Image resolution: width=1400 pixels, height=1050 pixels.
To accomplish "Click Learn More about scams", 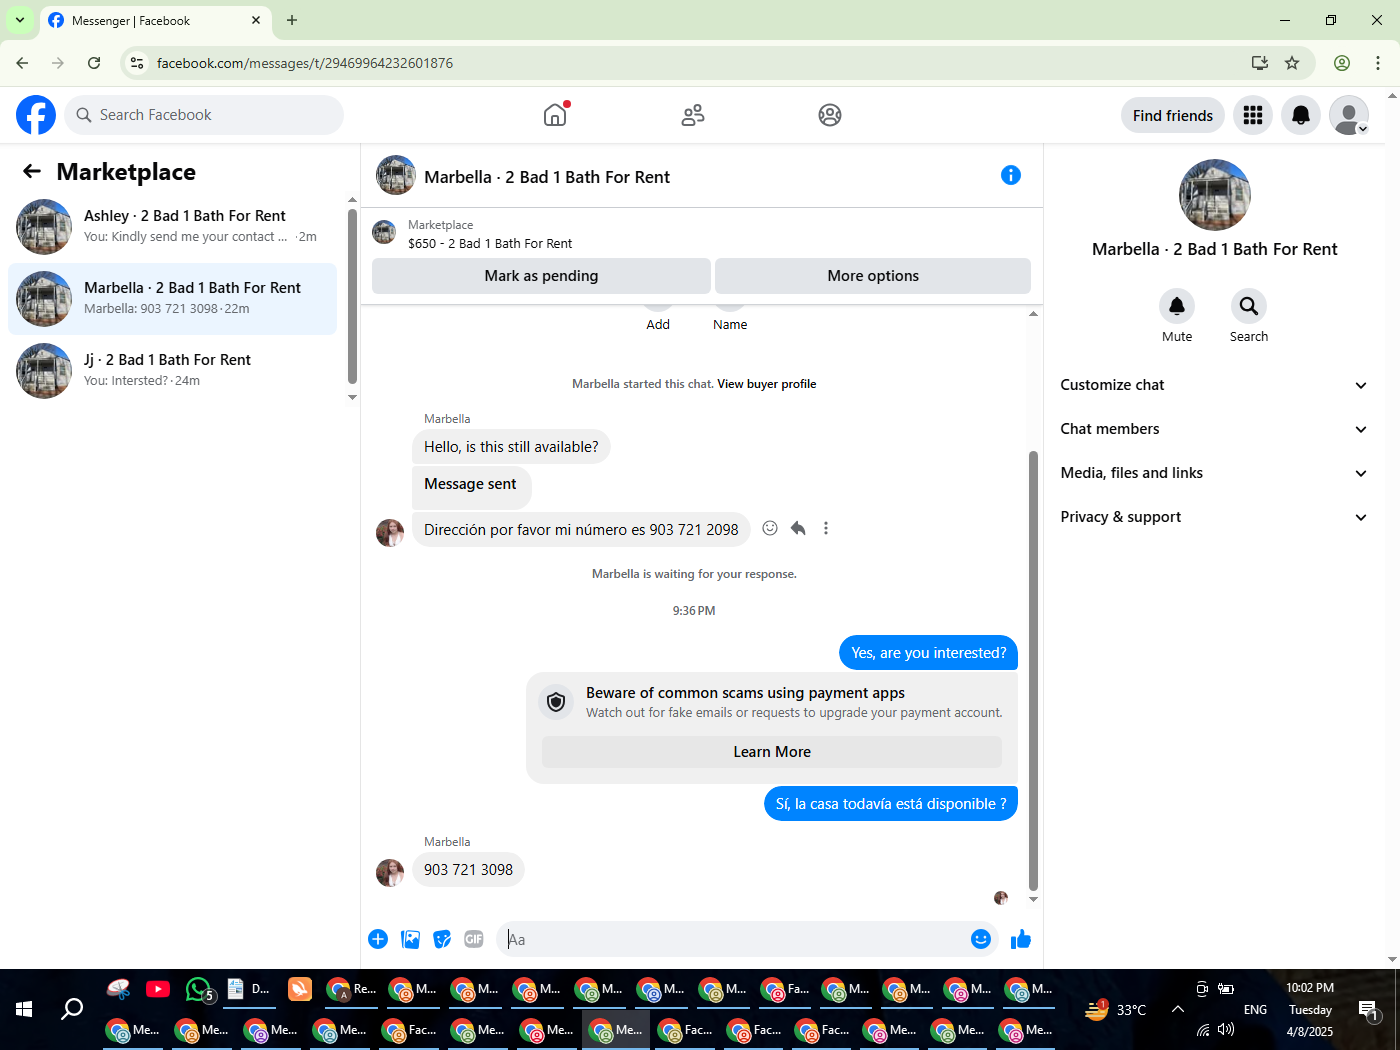I will [772, 752].
